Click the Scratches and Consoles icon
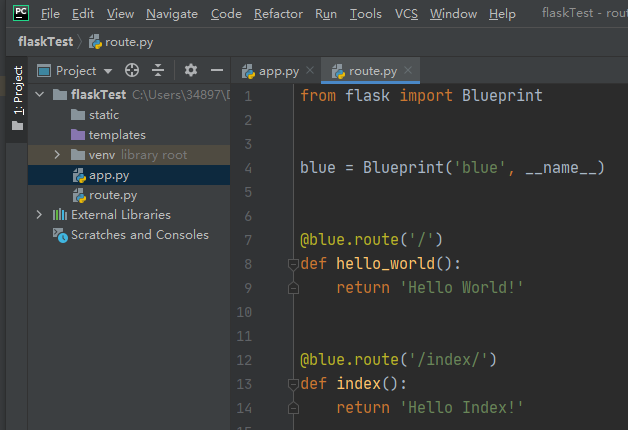 point(60,235)
